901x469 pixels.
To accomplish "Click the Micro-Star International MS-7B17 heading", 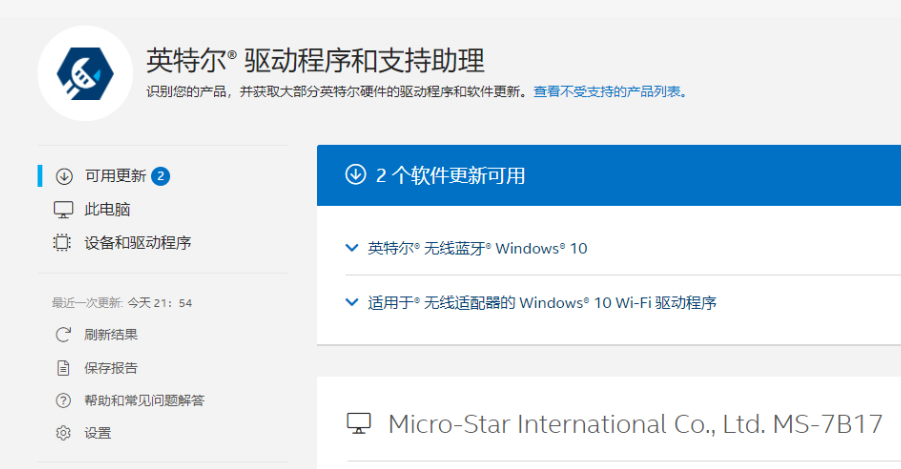I will point(635,424).
